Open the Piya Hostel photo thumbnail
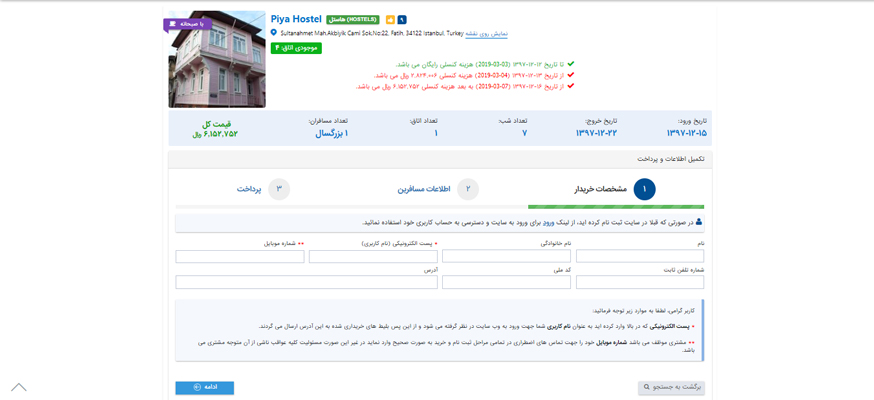The width and height of the screenshot is (874, 400). [x=217, y=60]
